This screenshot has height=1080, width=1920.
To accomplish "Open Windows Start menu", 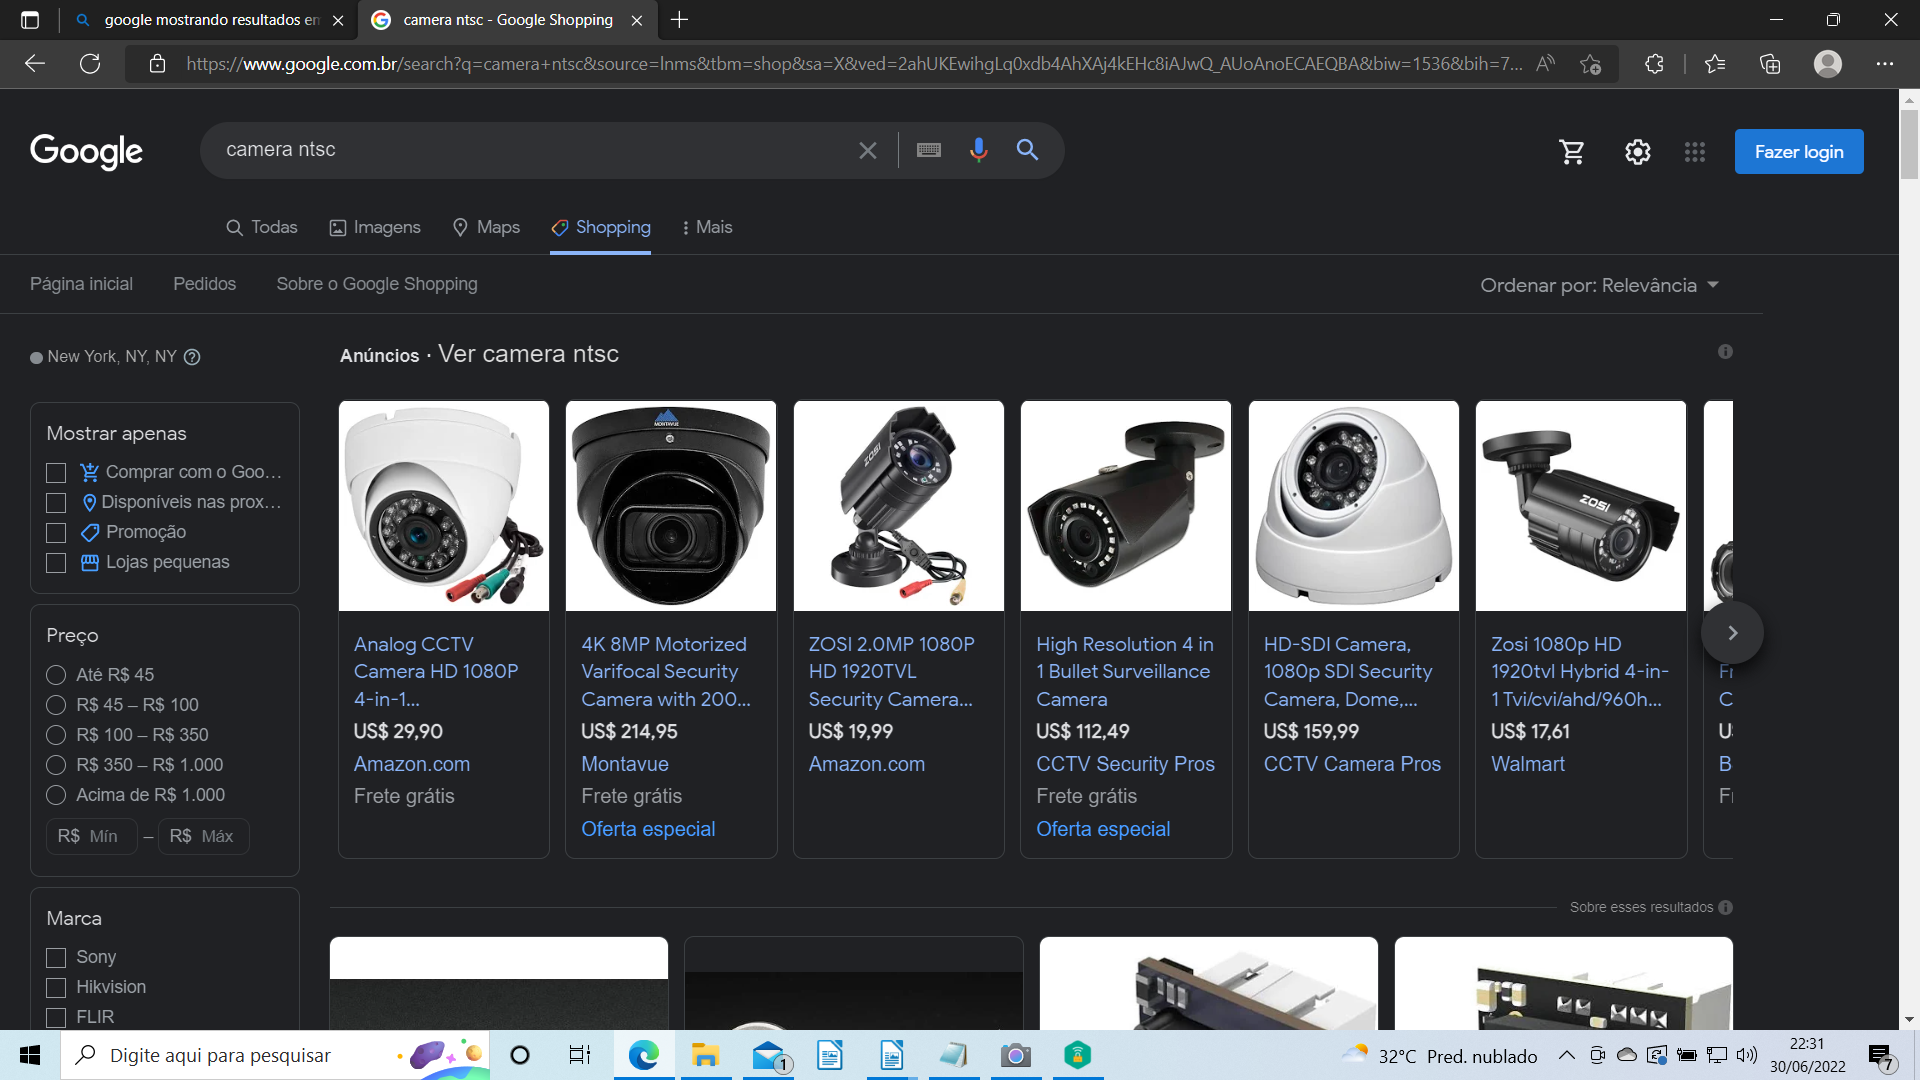I will pos(30,1055).
